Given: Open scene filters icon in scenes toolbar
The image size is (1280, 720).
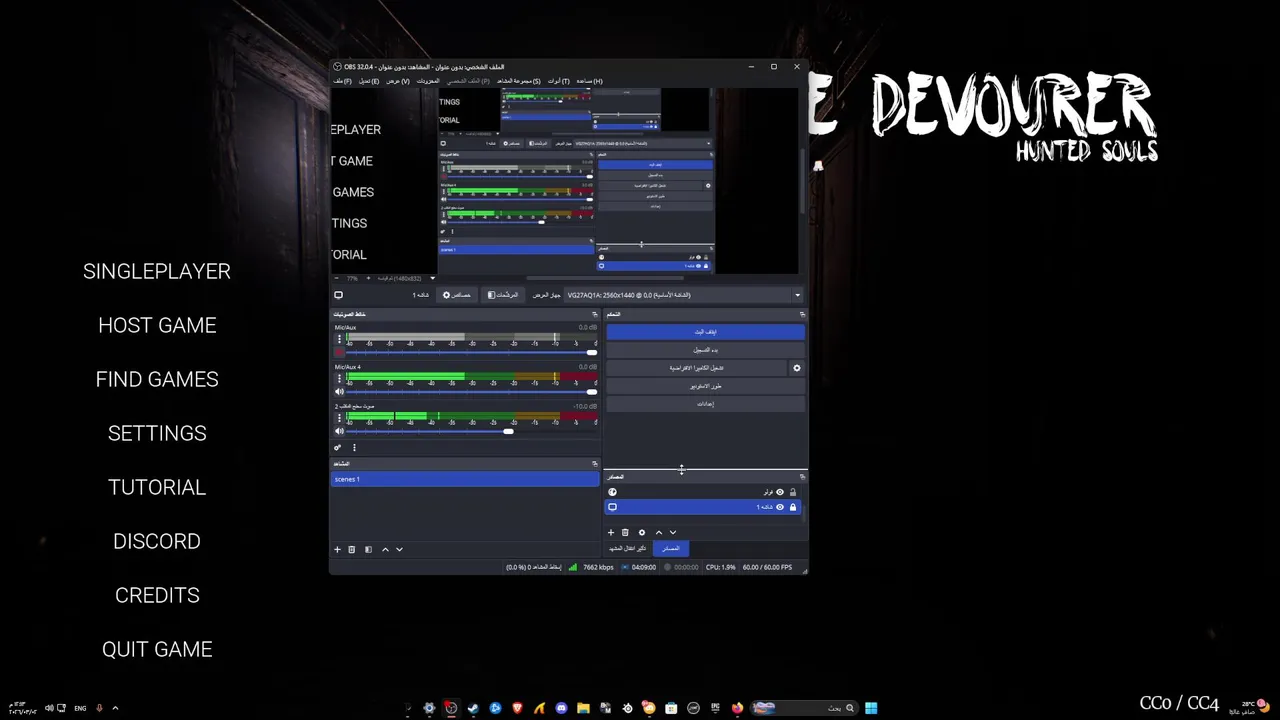Looking at the screenshot, I should [368, 549].
